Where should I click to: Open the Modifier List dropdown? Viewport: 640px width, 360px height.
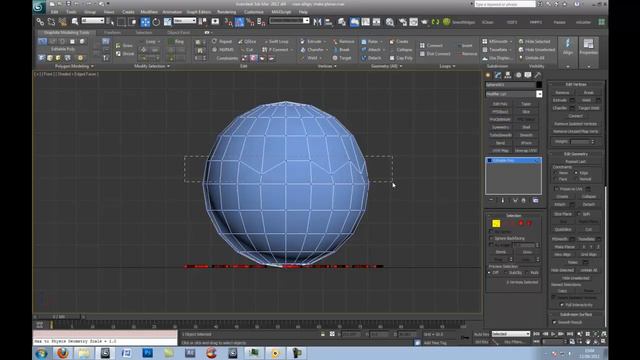coord(539,94)
